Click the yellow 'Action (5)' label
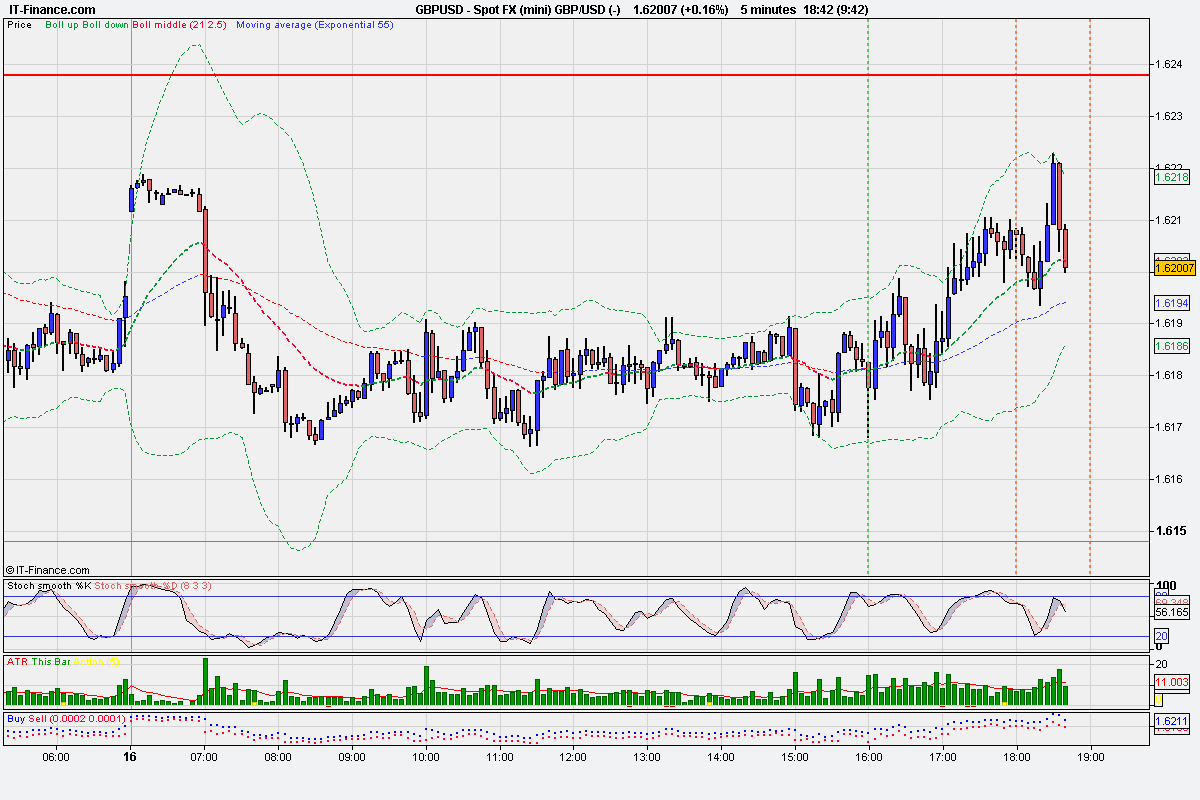This screenshot has height=800, width=1200. [x=97, y=661]
